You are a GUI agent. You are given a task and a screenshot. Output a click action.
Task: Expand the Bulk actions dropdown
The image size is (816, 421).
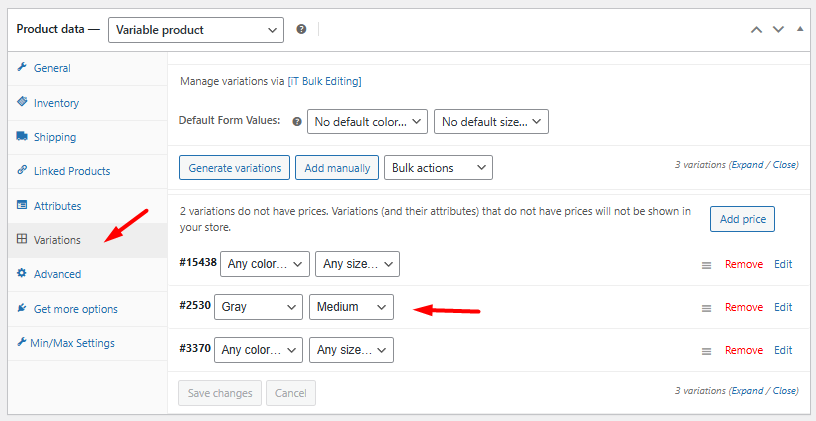click(x=438, y=168)
